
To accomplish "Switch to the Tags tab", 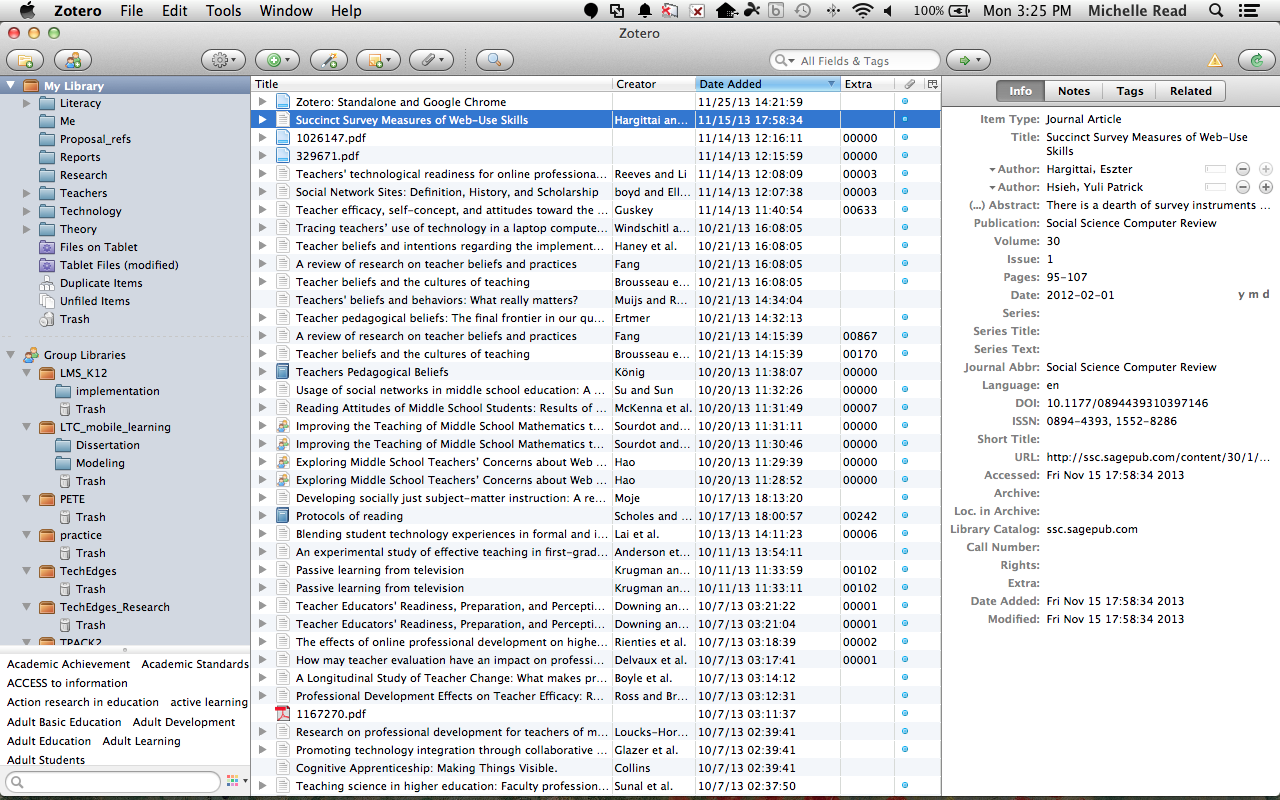I will pos(1130,91).
